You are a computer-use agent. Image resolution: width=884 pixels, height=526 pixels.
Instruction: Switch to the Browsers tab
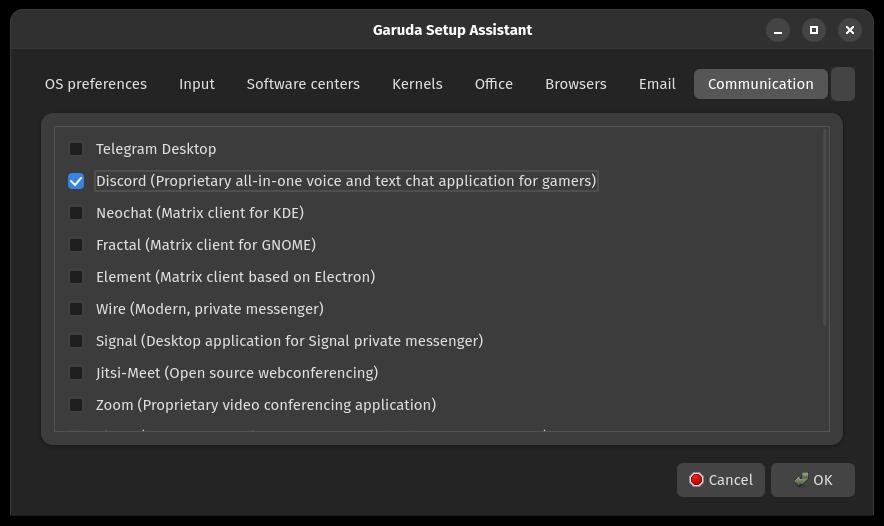pos(576,84)
